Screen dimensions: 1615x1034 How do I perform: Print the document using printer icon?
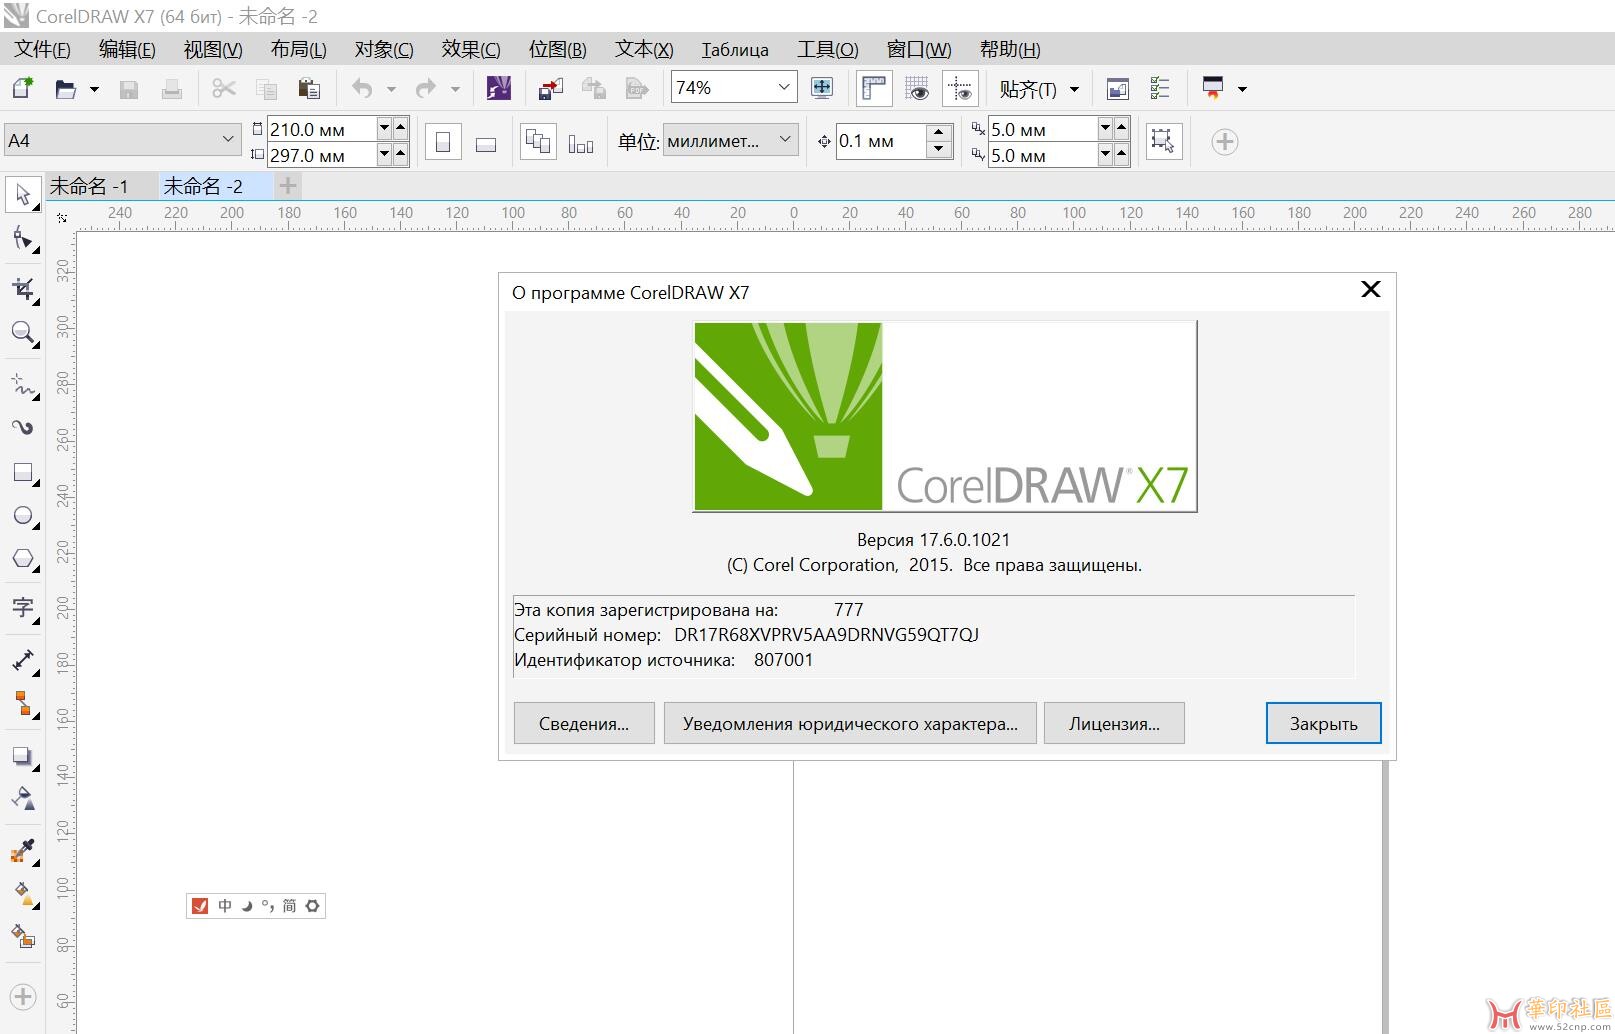172,89
